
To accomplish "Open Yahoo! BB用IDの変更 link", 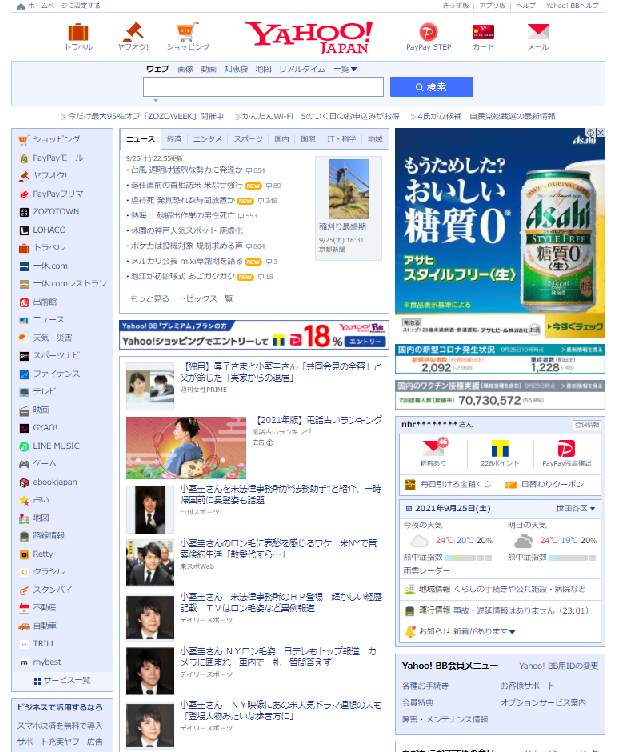I will click(x=559, y=666).
